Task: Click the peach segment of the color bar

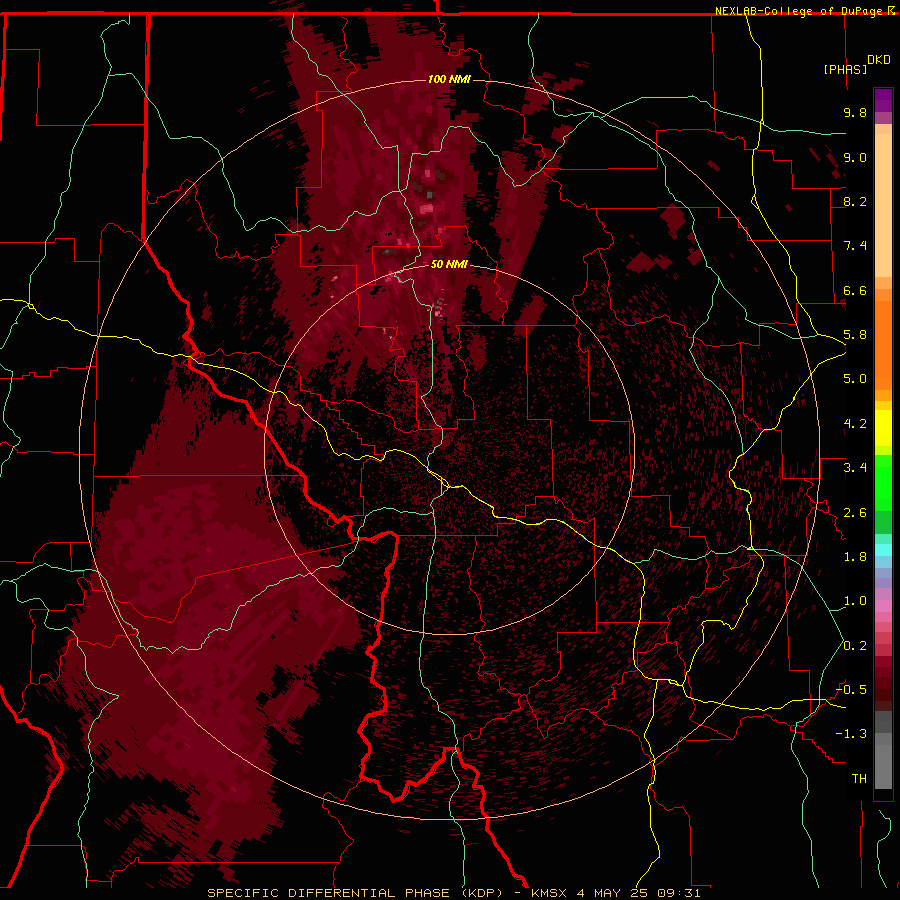Action: click(883, 205)
